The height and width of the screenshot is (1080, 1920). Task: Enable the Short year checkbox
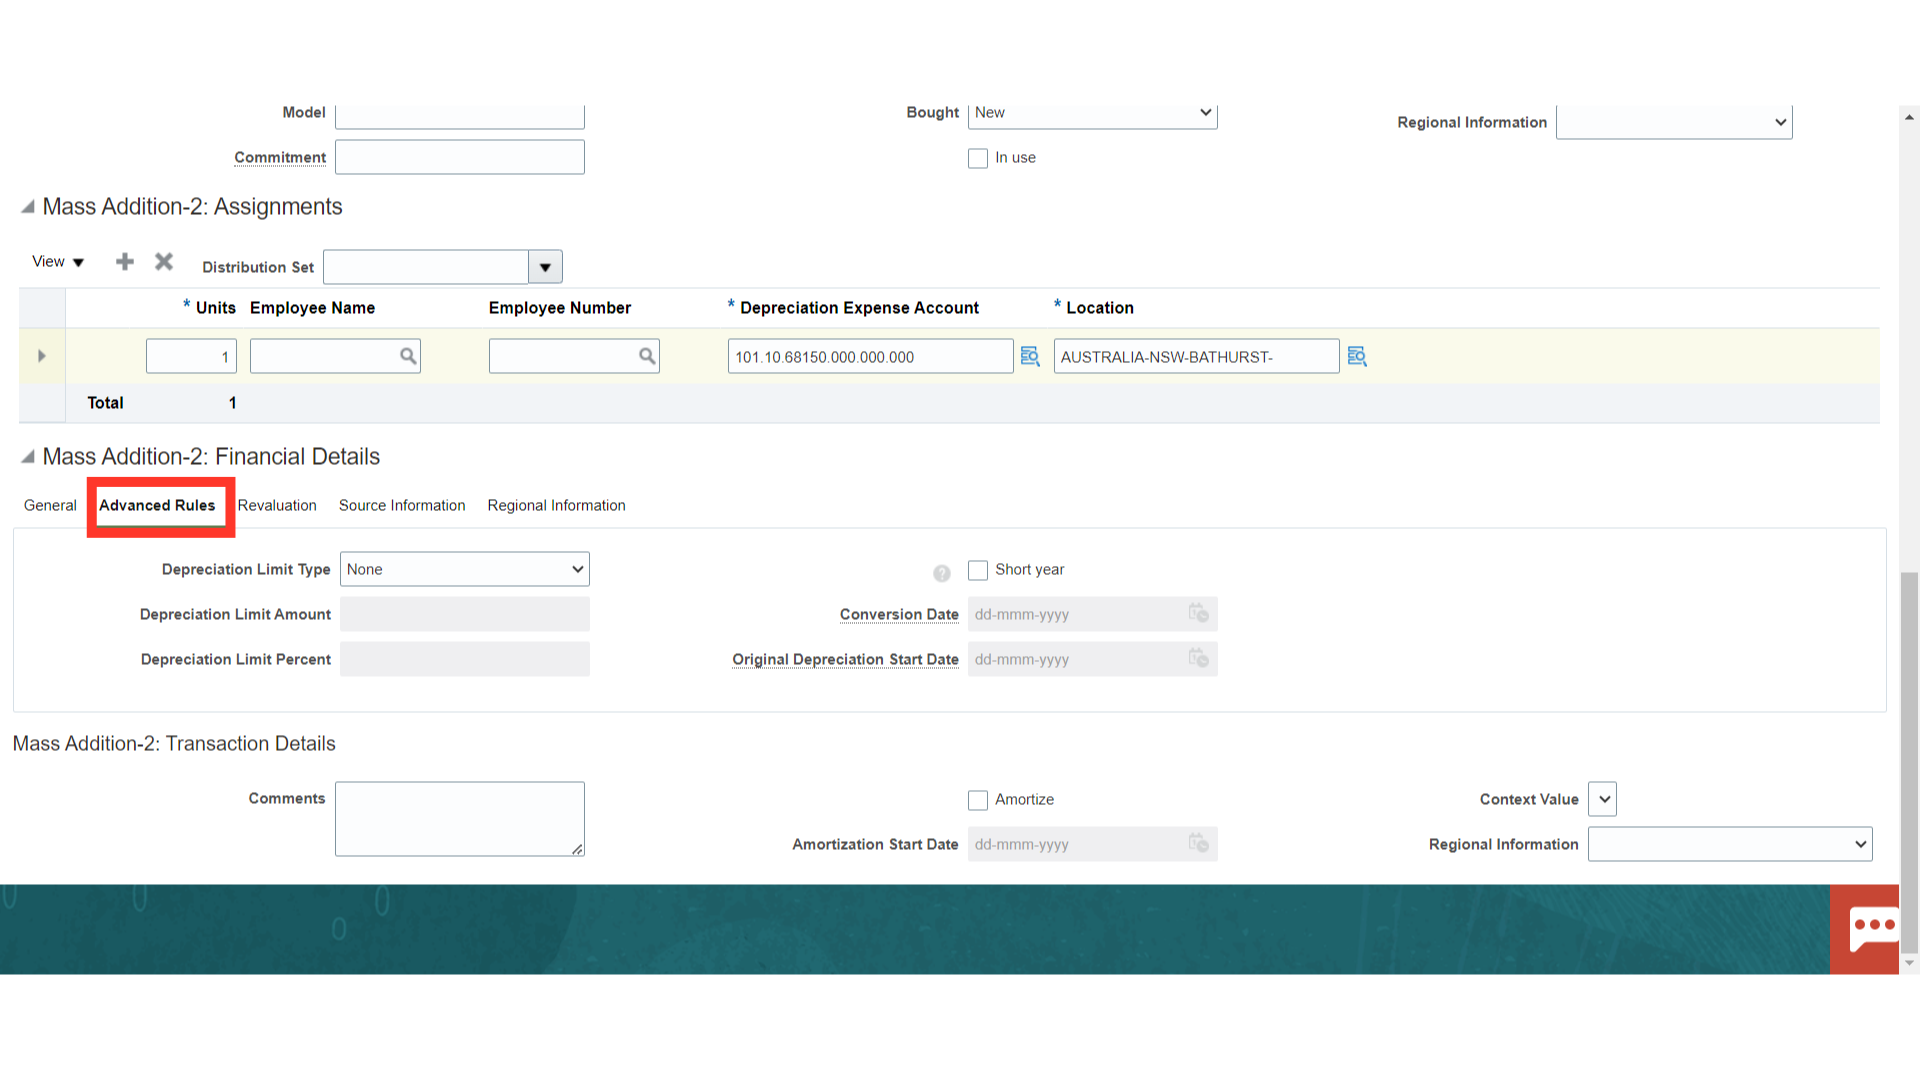click(x=978, y=570)
